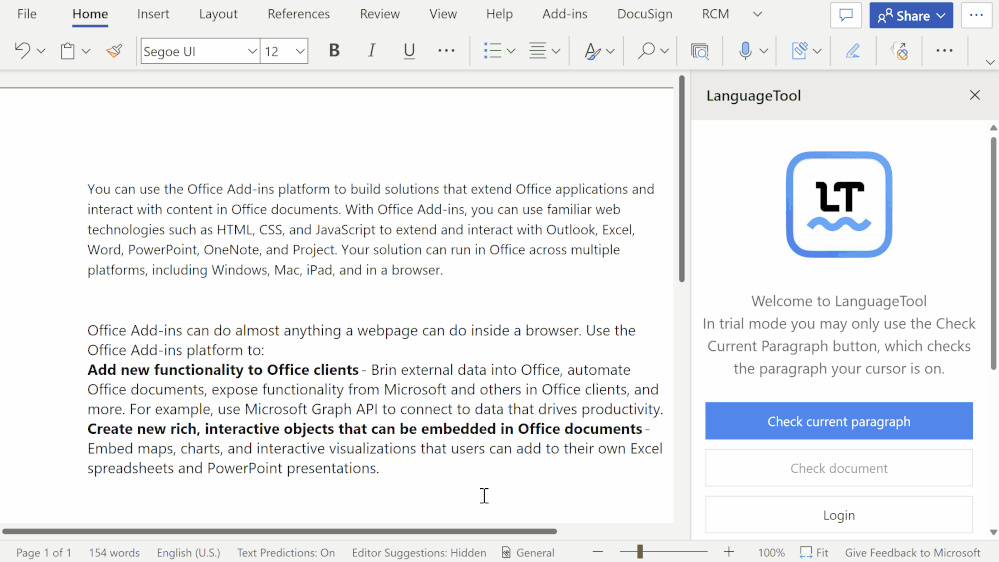Click the zoom out minus icon
Image resolution: width=999 pixels, height=562 pixels.
pos(598,552)
